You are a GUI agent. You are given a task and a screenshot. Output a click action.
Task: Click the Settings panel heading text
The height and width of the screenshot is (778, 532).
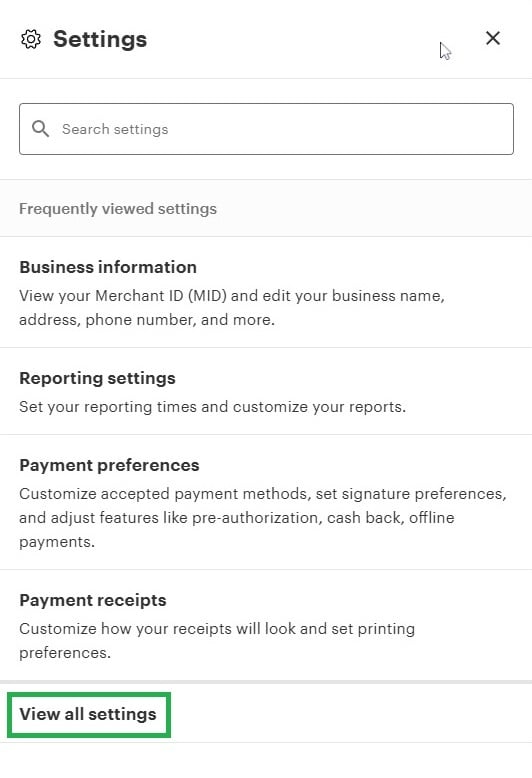pyautogui.click(x=100, y=39)
